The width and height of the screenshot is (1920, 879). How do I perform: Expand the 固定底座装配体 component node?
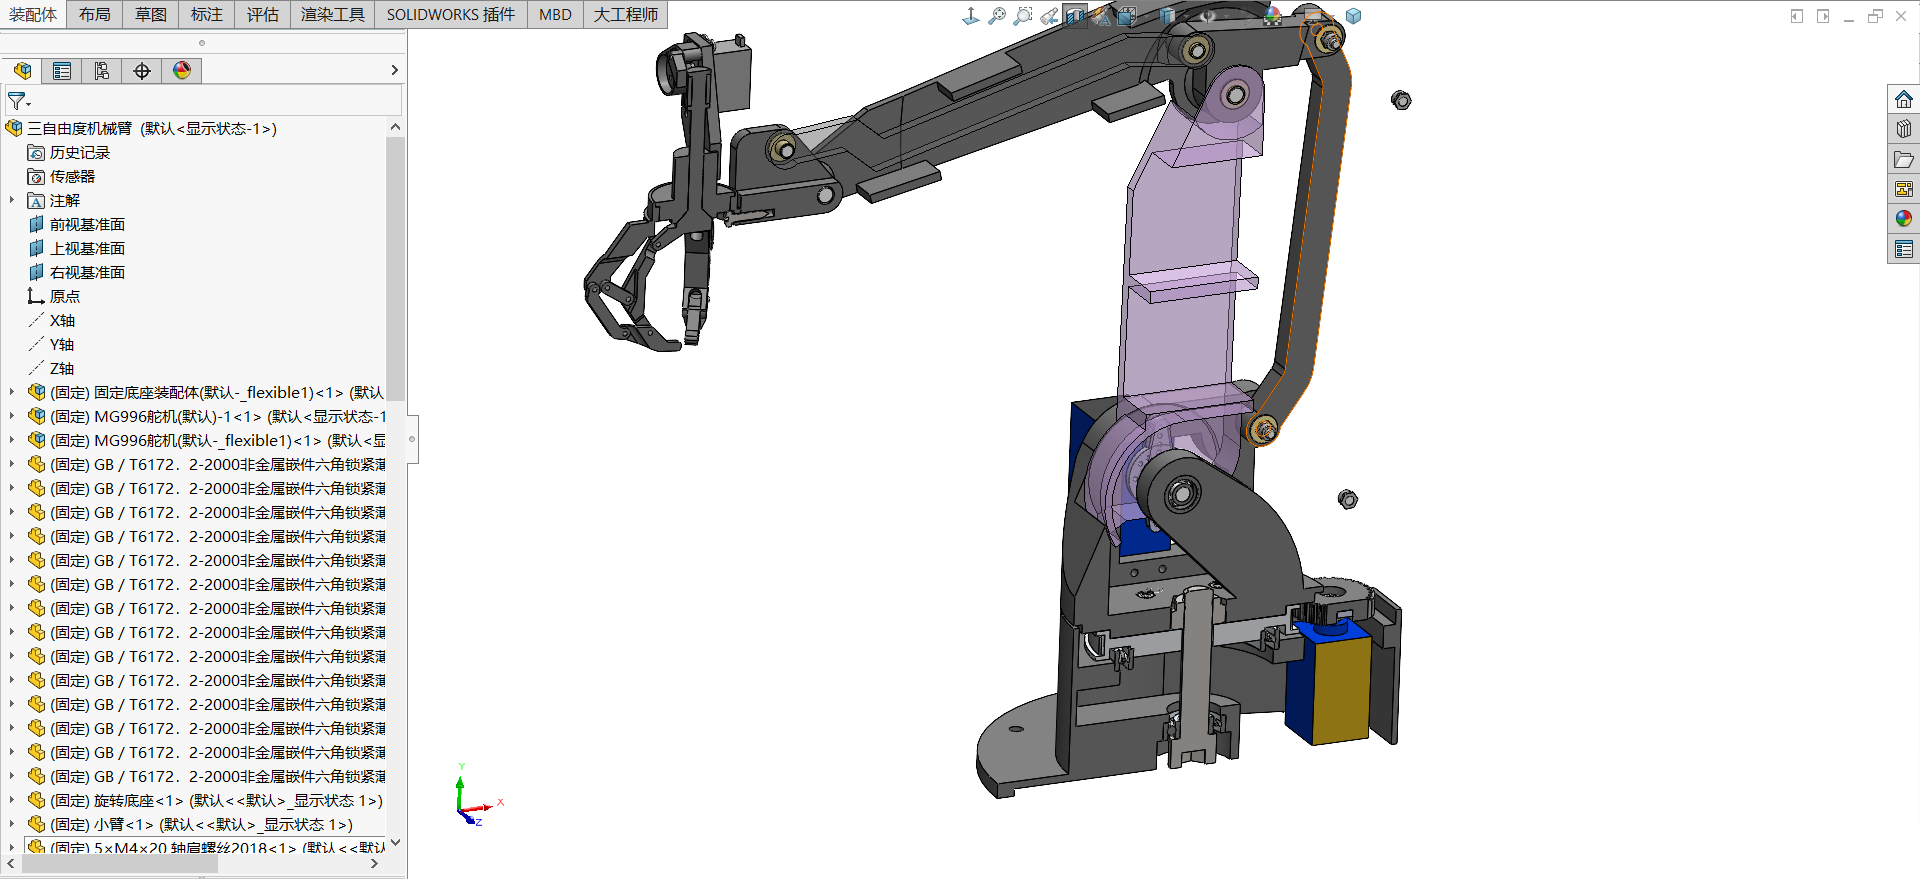point(12,392)
